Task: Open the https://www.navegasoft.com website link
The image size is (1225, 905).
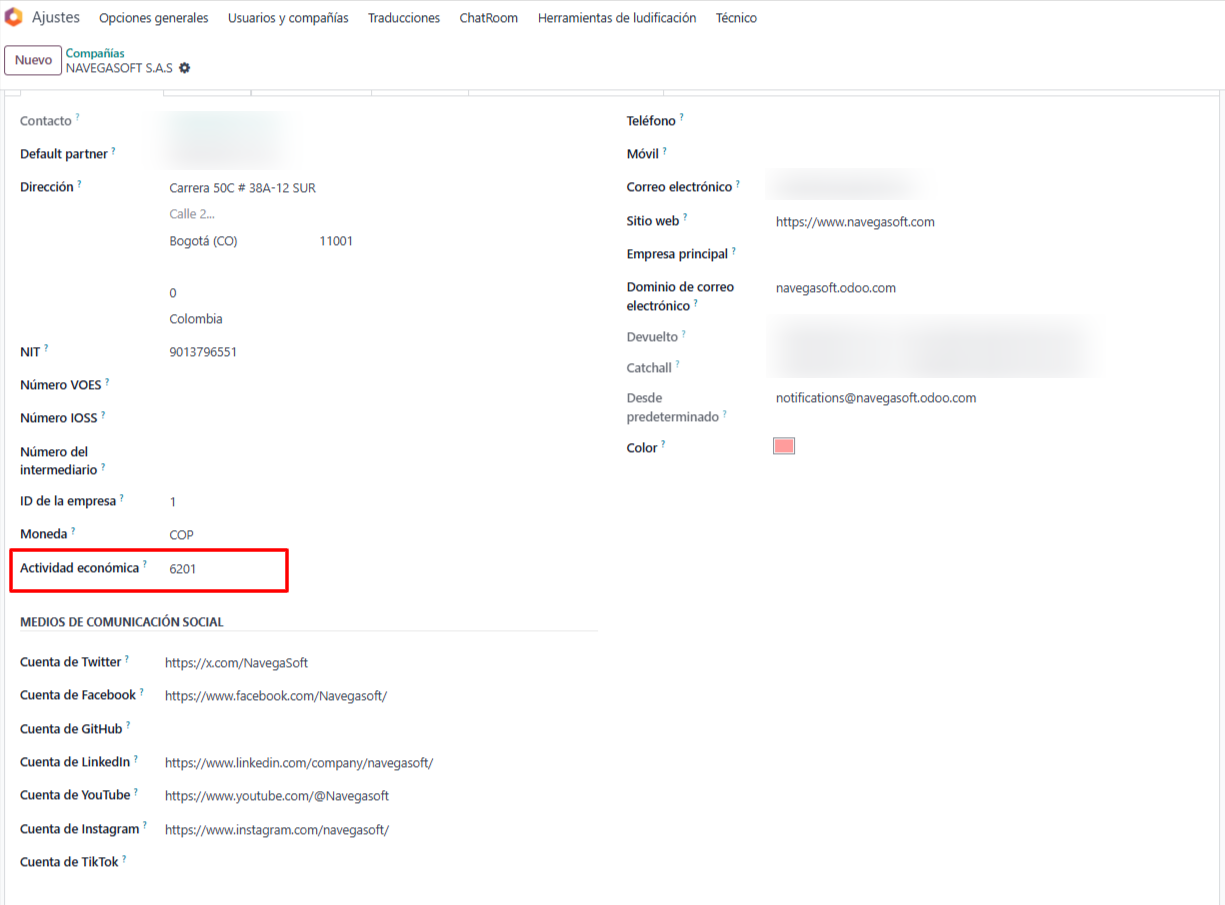Action: (855, 222)
